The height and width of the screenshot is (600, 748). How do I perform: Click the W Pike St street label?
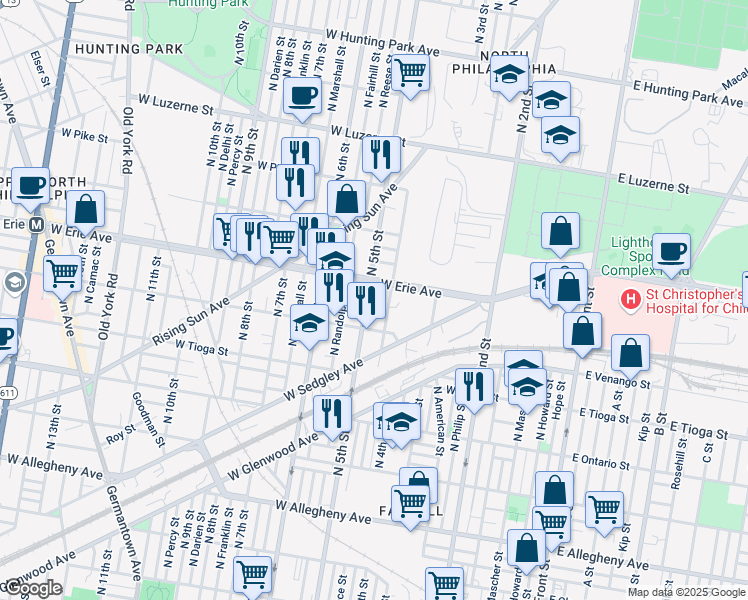point(84,135)
